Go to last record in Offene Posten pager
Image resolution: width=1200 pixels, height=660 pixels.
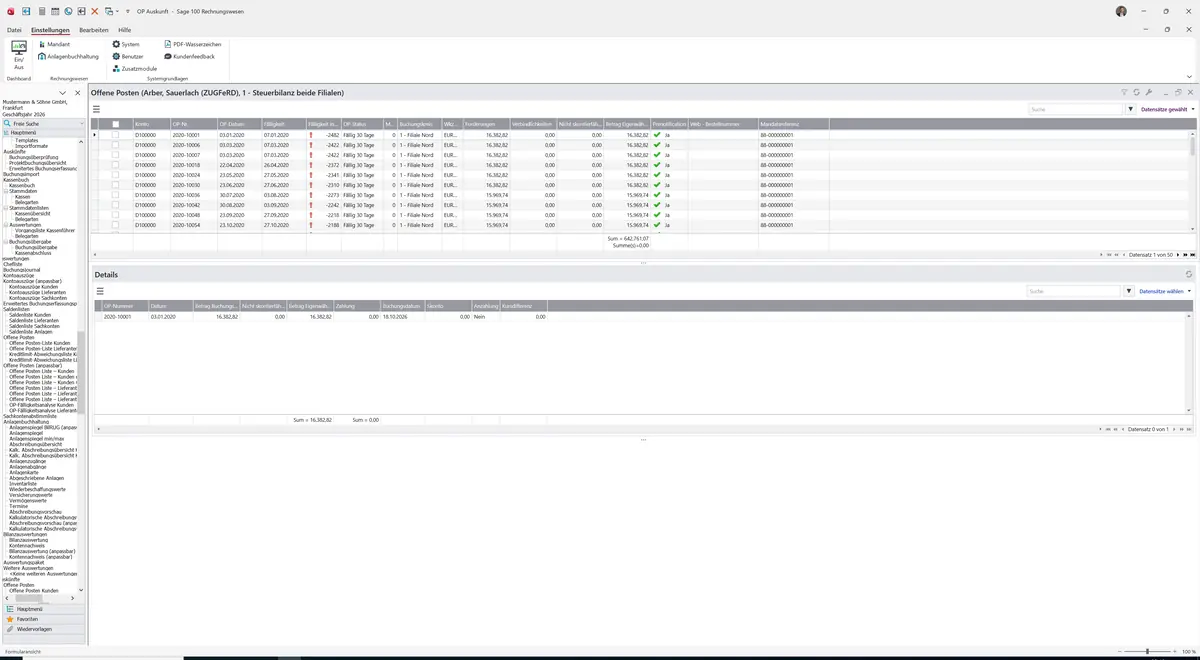point(1192,255)
